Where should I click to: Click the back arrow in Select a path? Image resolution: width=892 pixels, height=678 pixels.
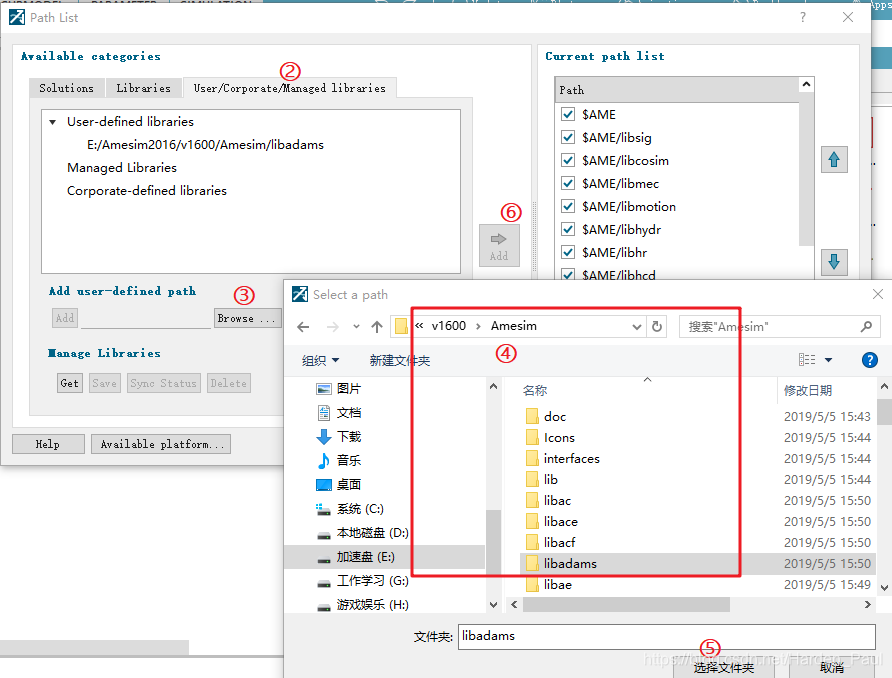[303, 327]
